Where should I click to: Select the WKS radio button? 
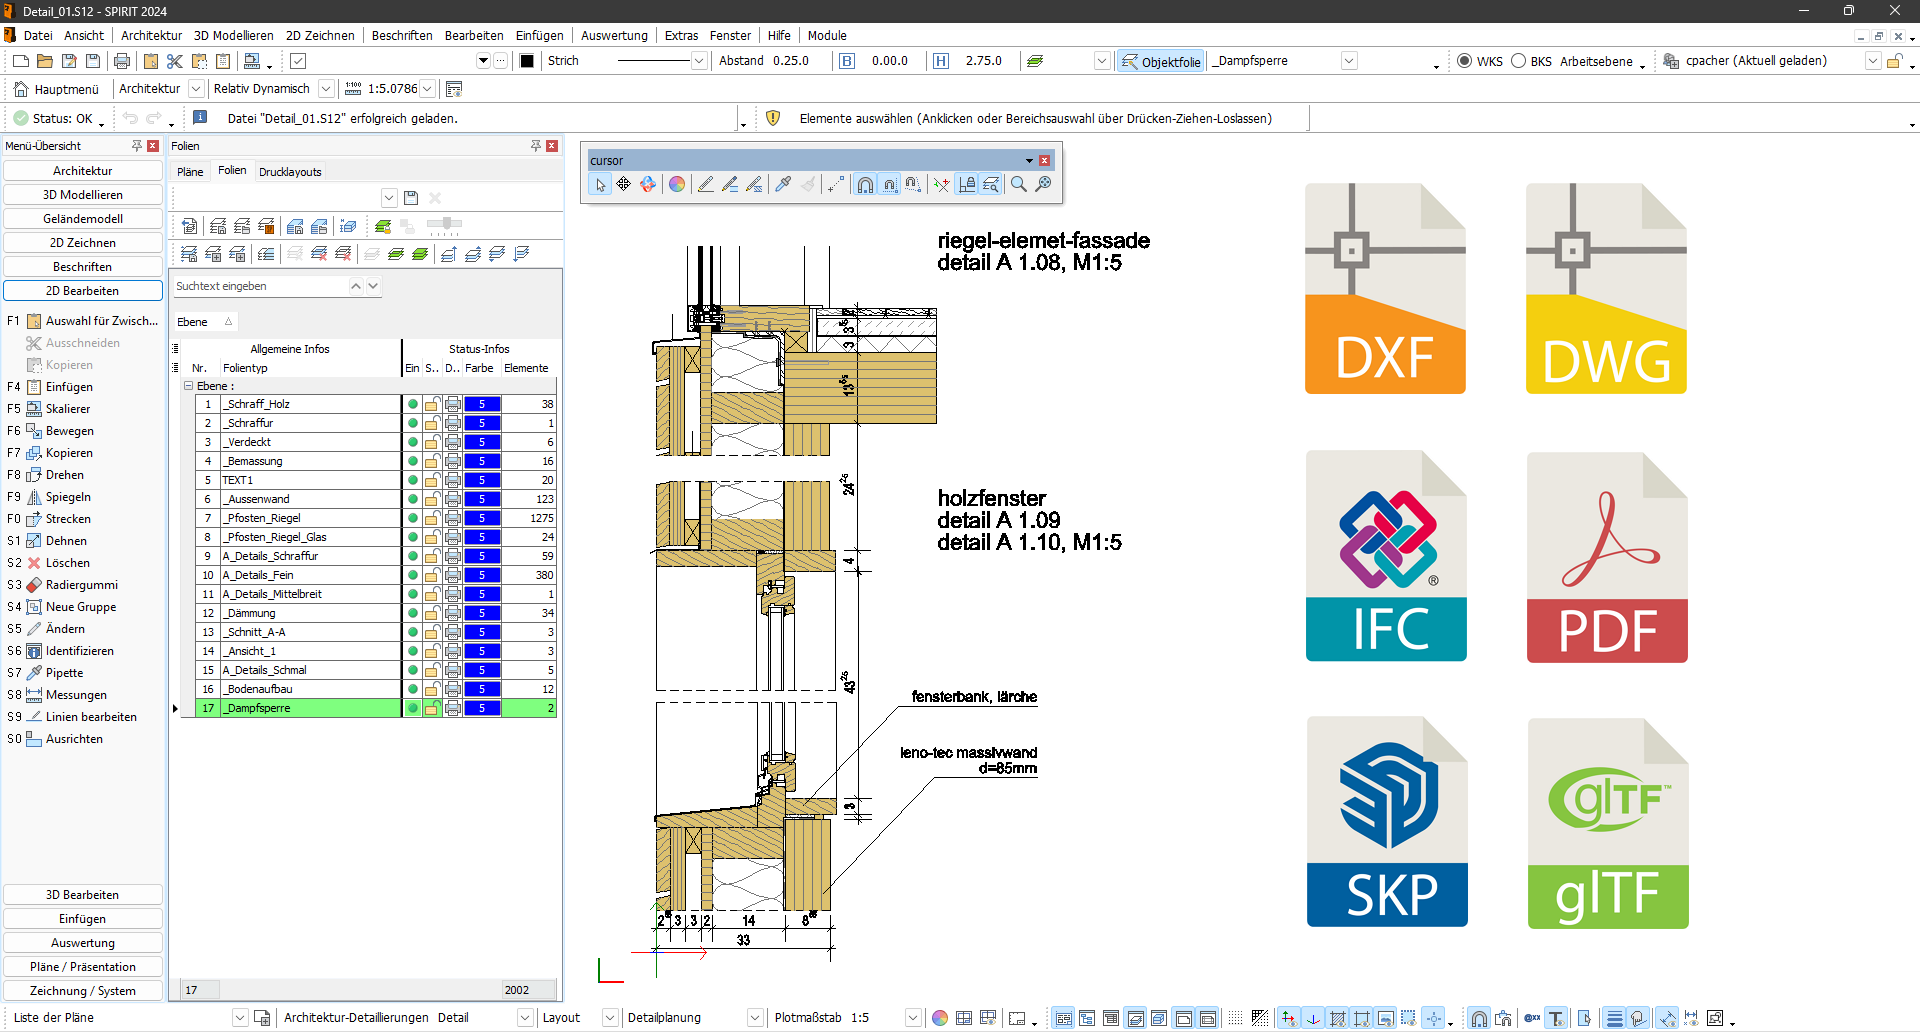pos(1464,61)
